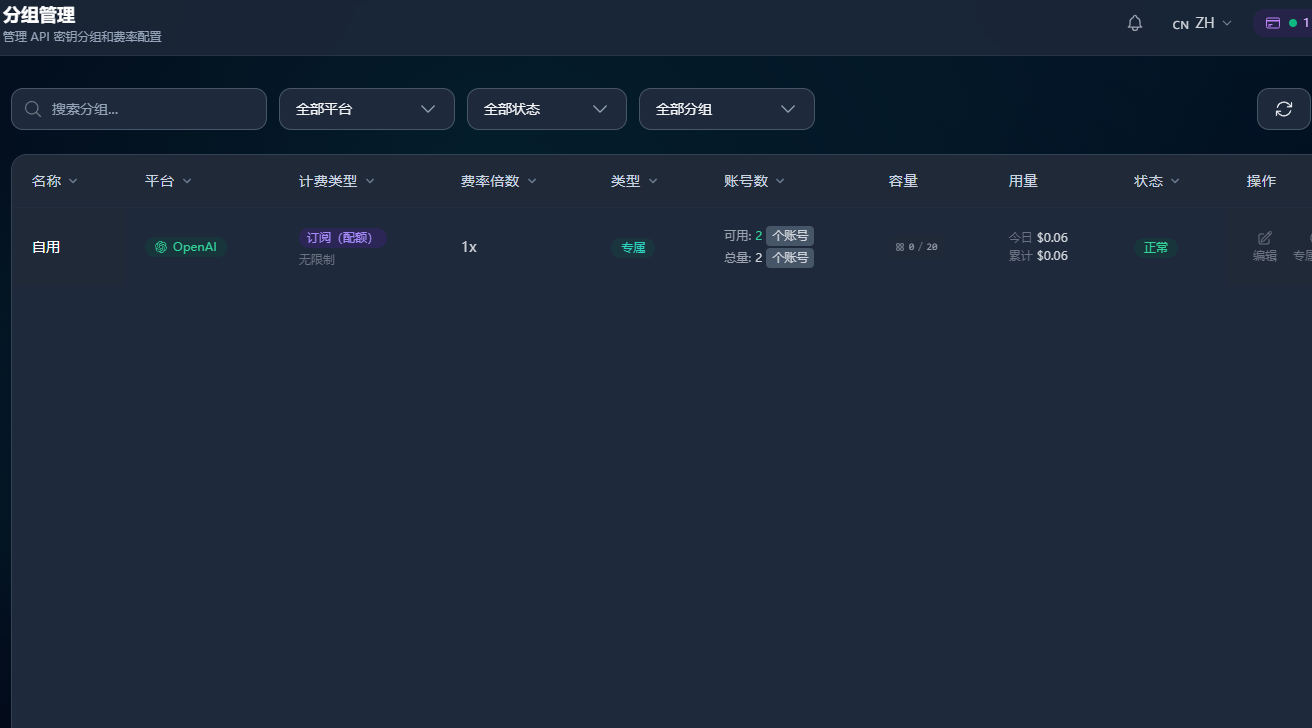Click the 0 / 20 capacity value
Image resolution: width=1312 pixels, height=728 pixels.
(916, 247)
